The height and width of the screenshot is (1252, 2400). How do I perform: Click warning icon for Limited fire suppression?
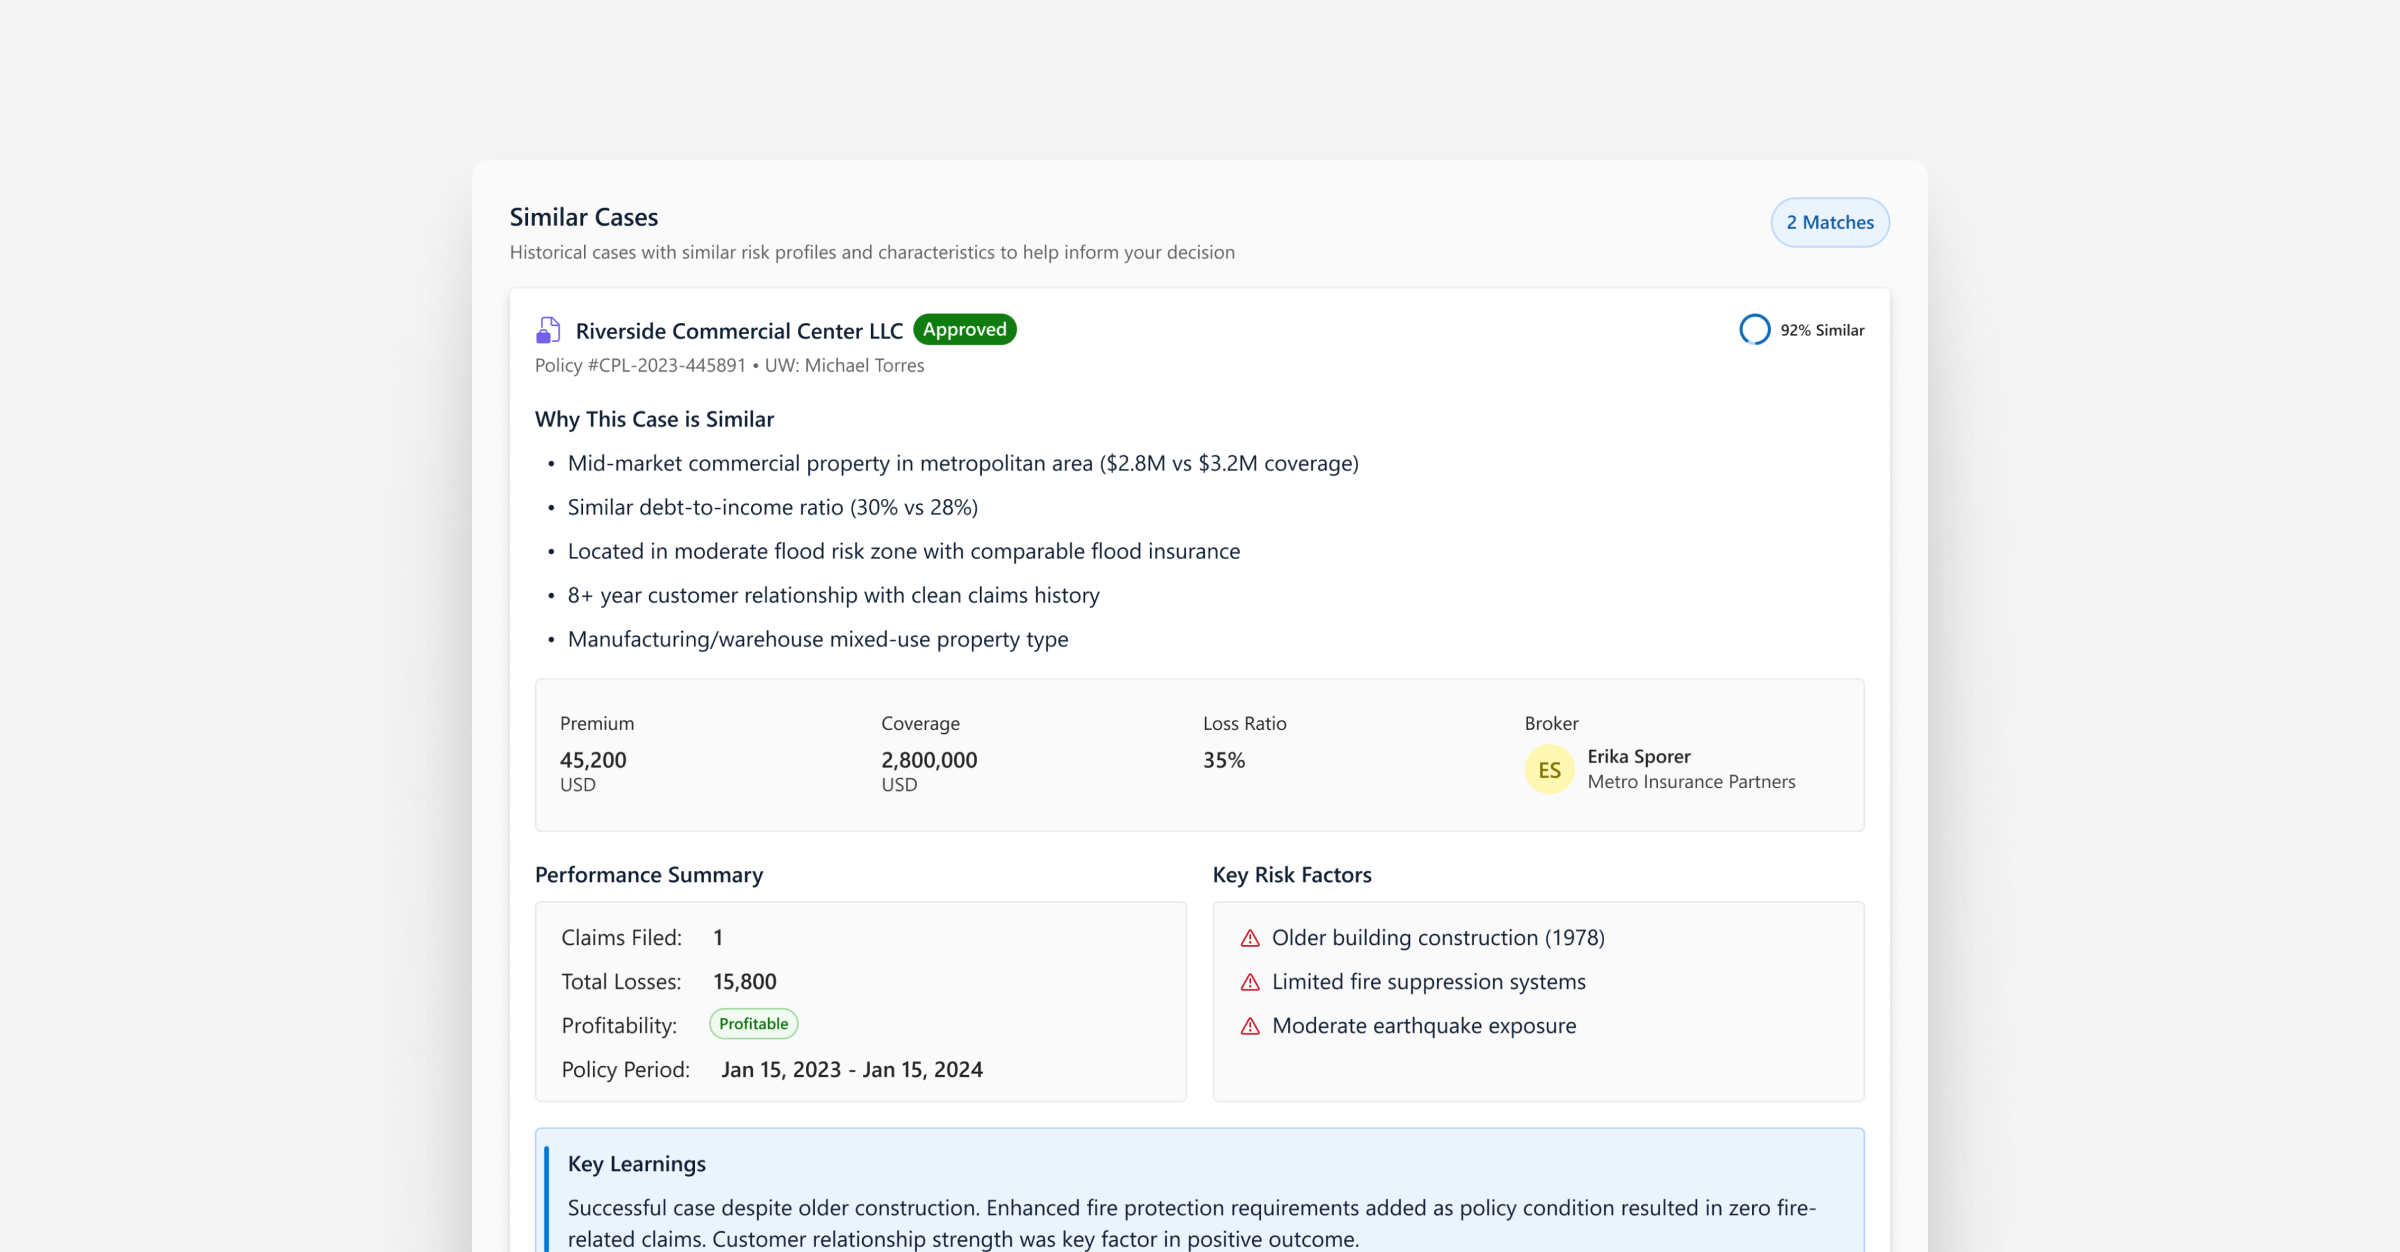point(1250,982)
